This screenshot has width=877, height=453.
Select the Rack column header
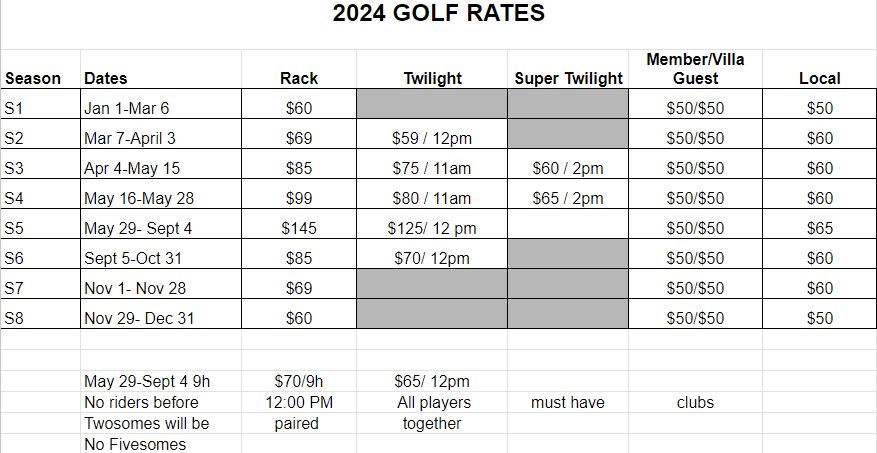click(x=299, y=78)
